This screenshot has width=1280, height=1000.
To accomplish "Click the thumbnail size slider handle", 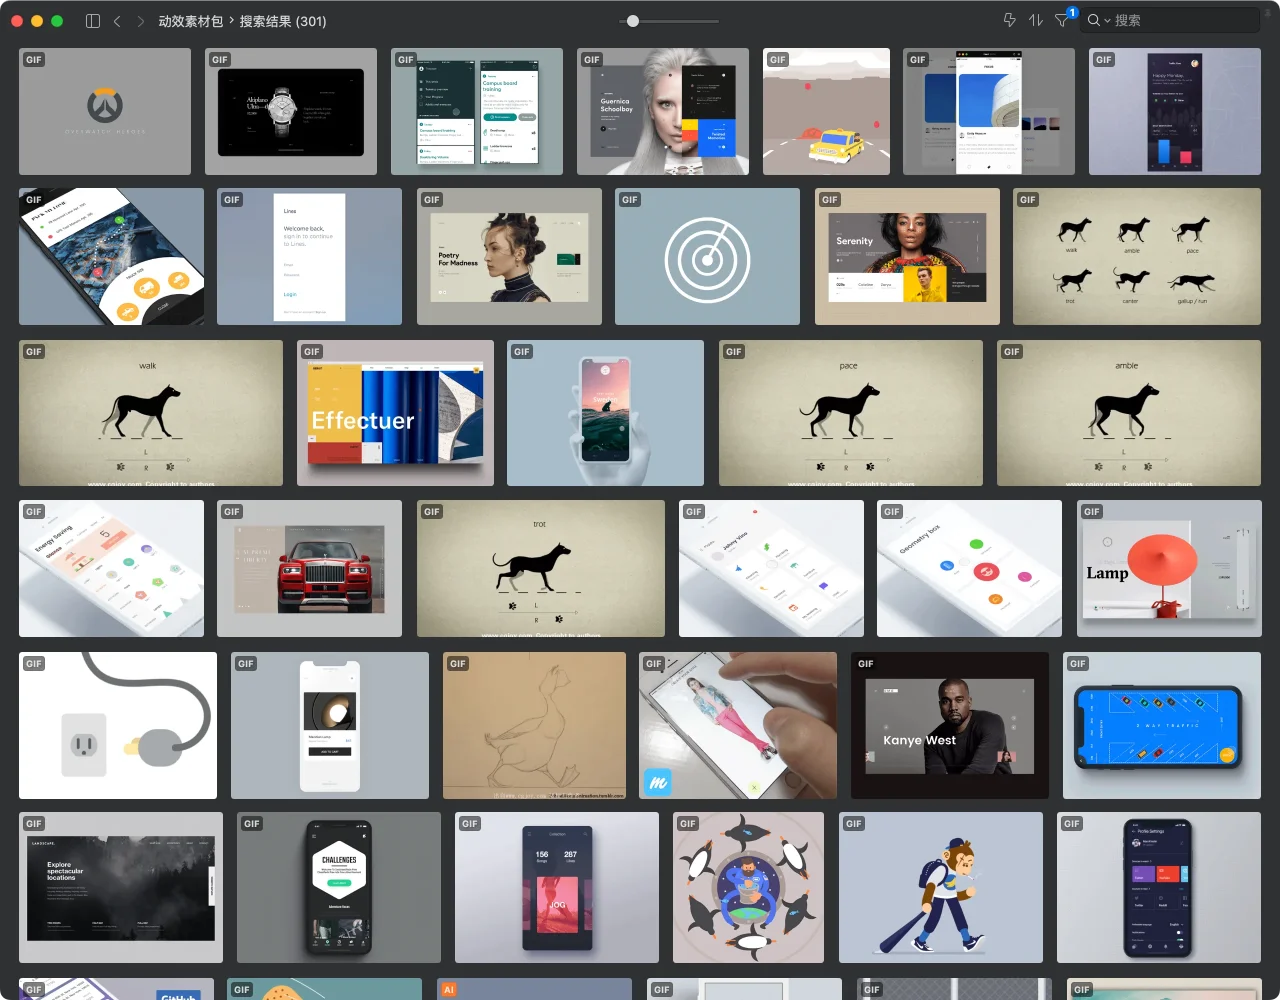I will point(633,21).
